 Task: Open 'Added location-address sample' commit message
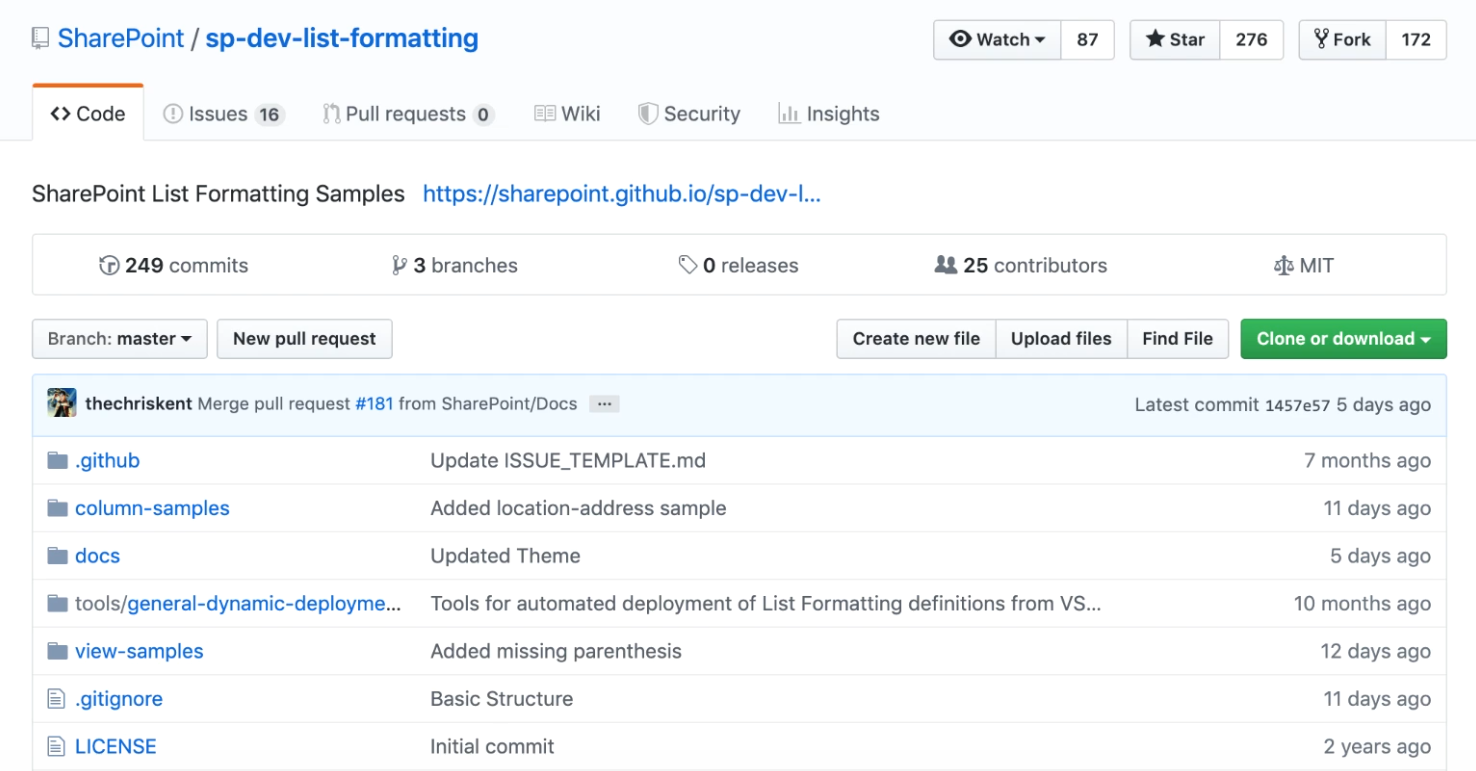[x=578, y=508]
